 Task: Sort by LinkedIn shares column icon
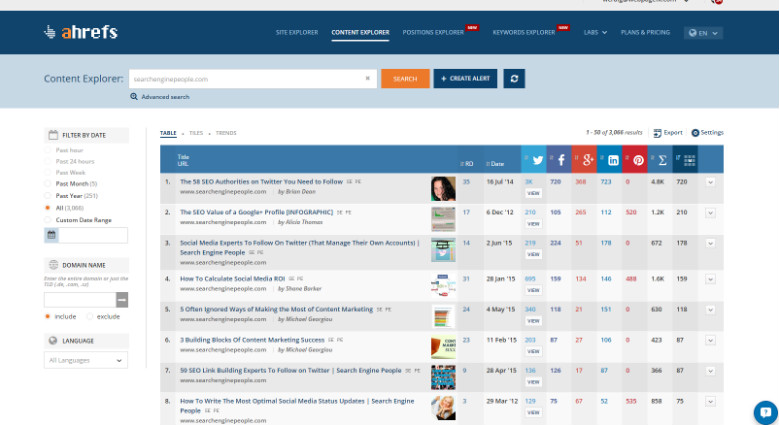tap(612, 160)
